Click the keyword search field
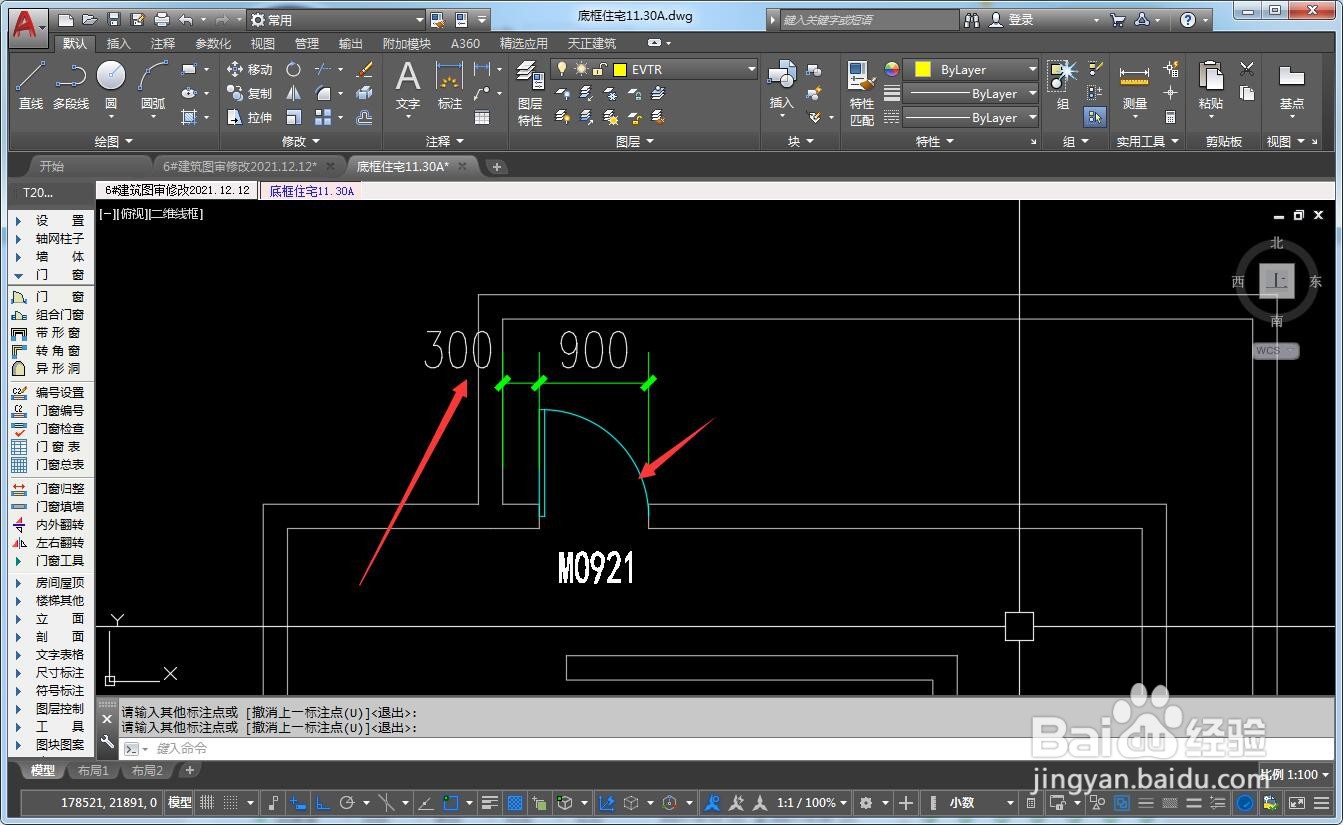 (867, 19)
